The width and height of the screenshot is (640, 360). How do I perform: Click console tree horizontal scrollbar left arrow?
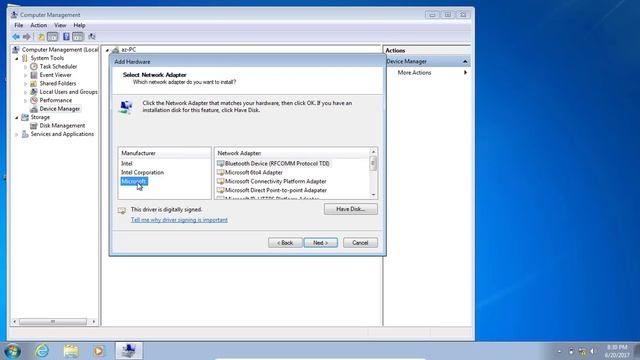click(x=15, y=322)
